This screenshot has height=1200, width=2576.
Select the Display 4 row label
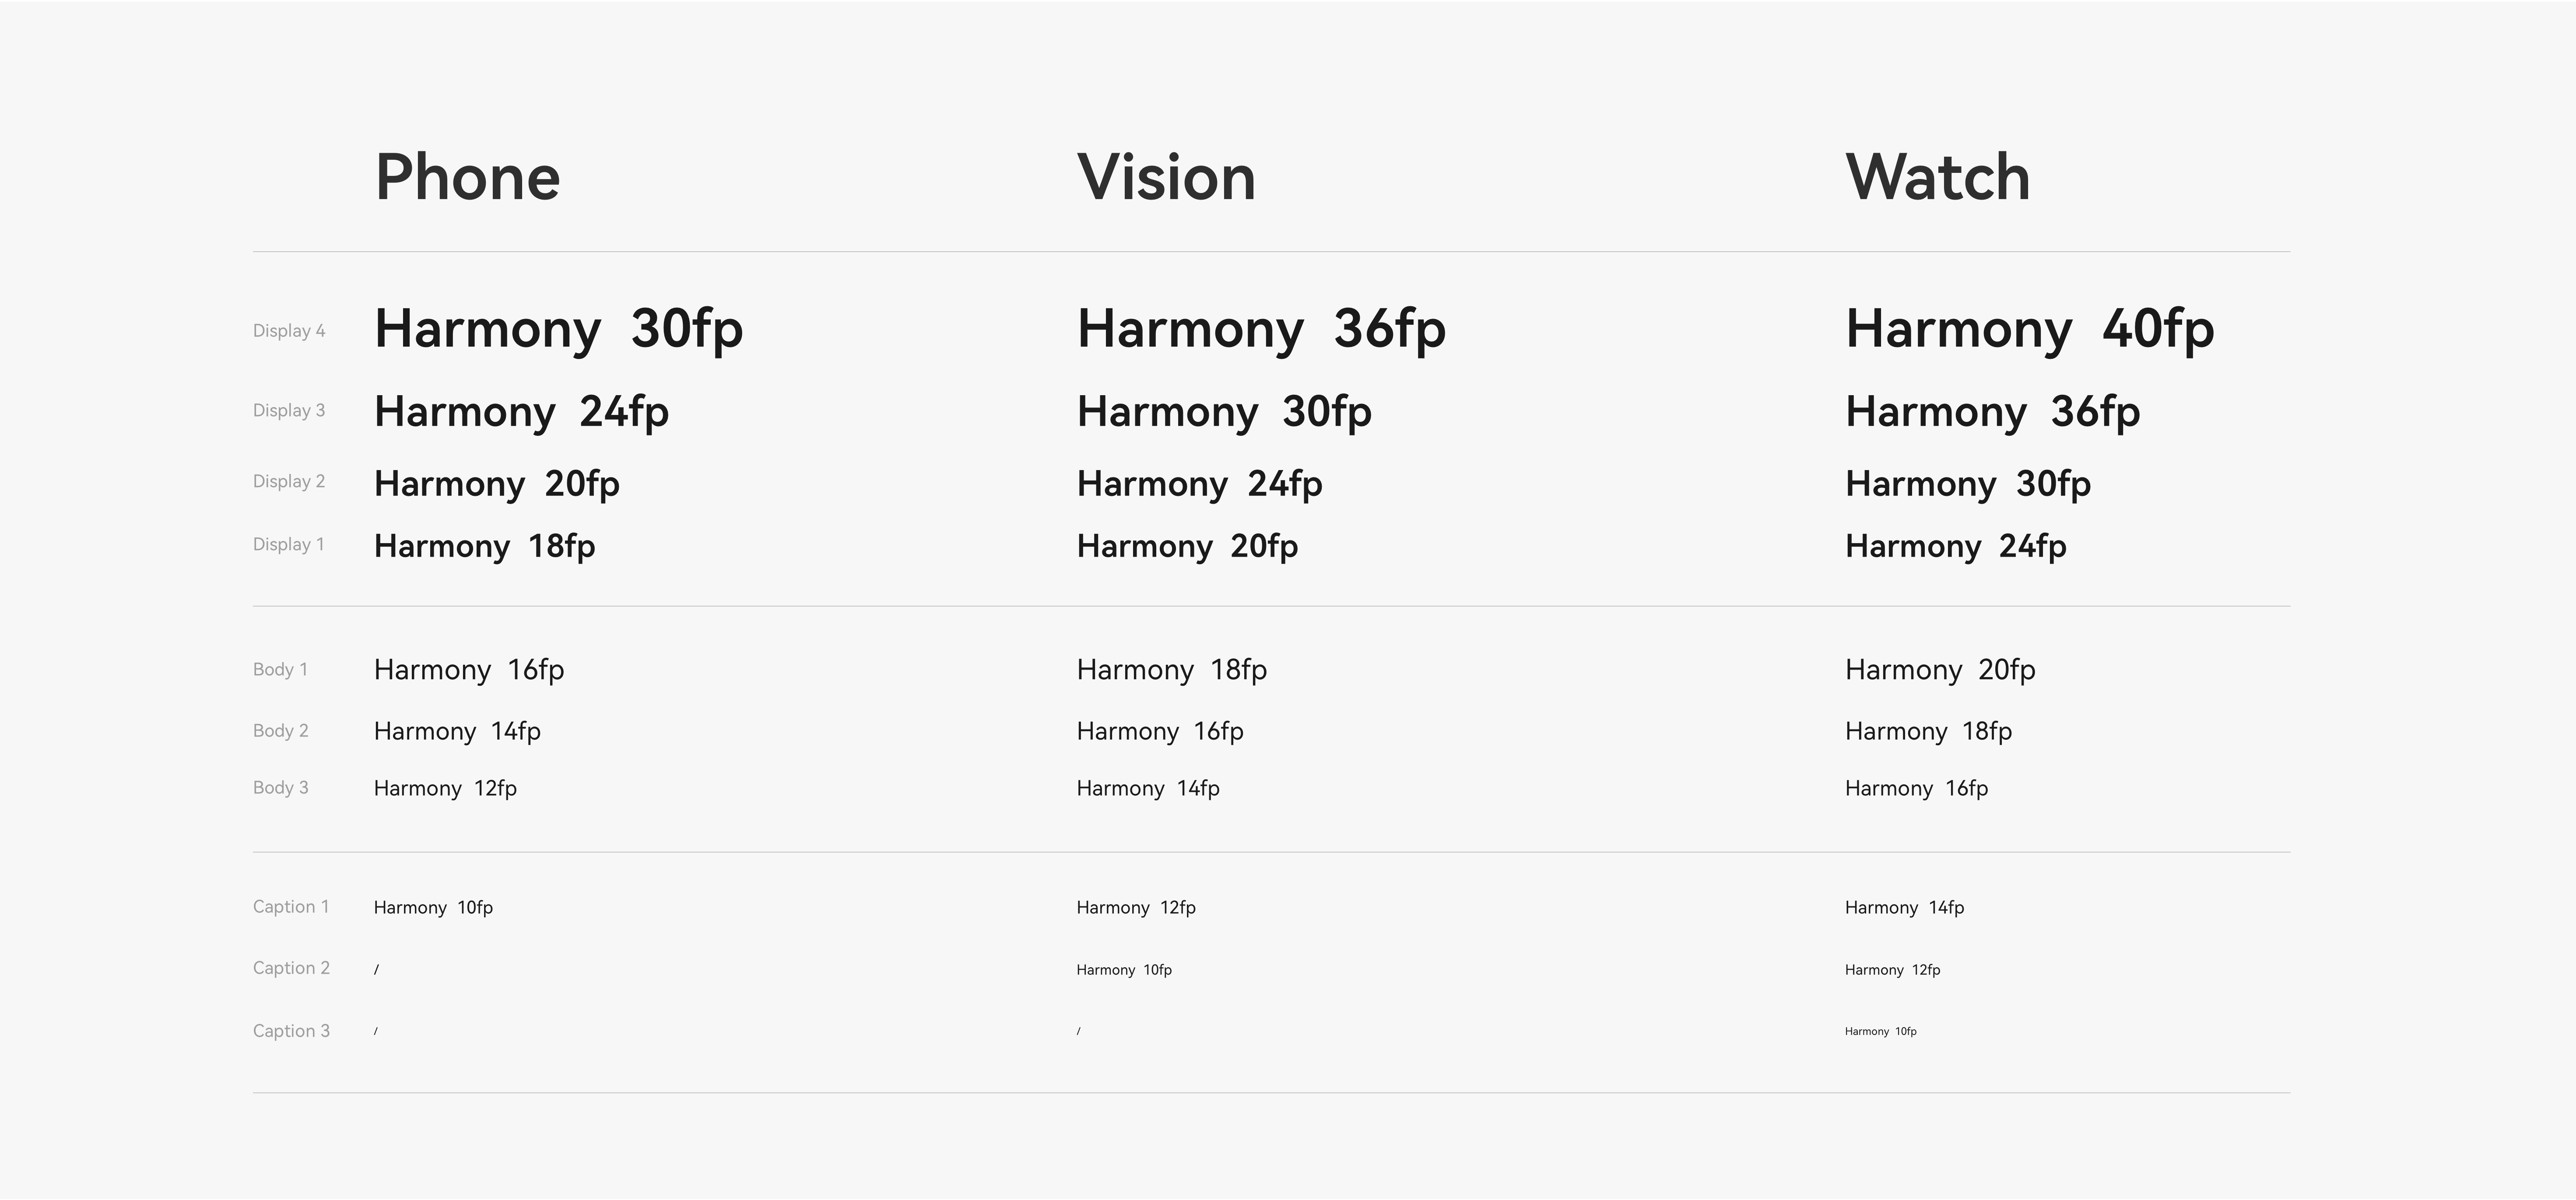(289, 331)
